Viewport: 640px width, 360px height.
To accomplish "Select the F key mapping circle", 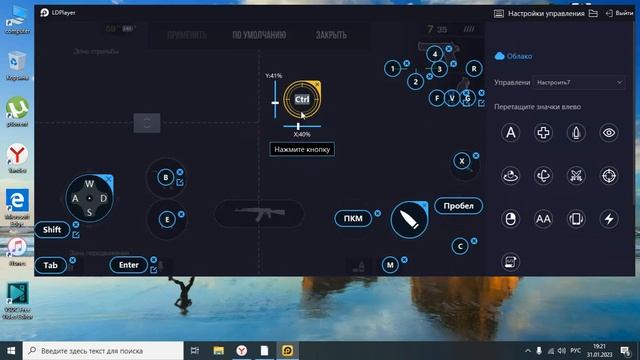I will tap(437, 98).
